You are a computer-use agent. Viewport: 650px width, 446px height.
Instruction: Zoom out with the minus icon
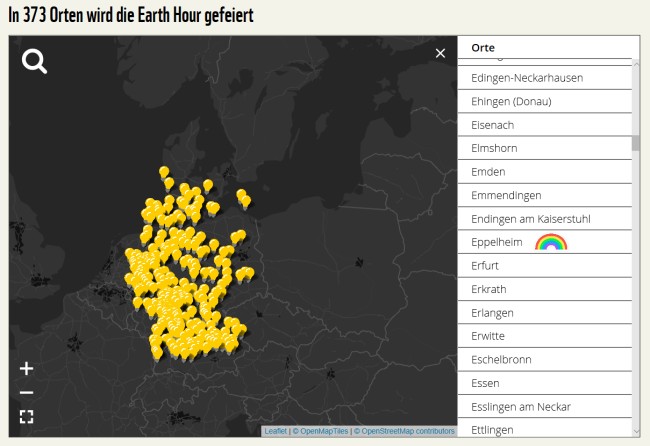click(27, 392)
